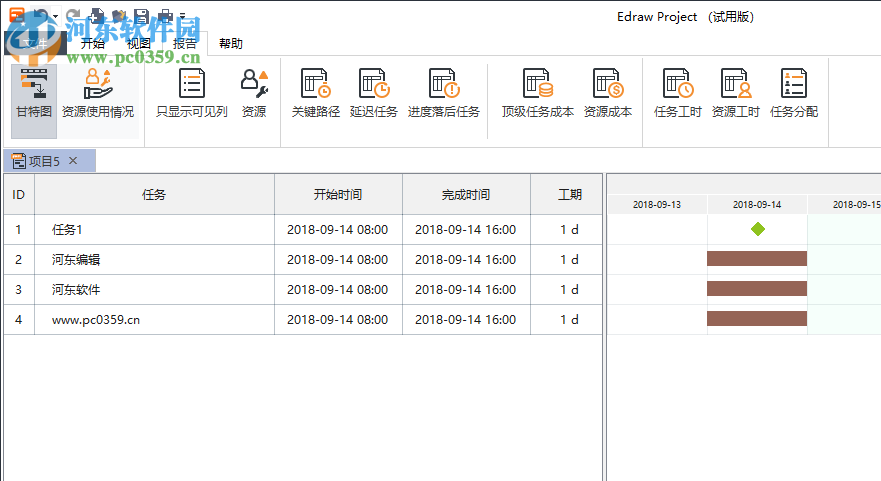Click the 任务 (Task) column header
The width and height of the screenshot is (881, 481).
(x=155, y=194)
